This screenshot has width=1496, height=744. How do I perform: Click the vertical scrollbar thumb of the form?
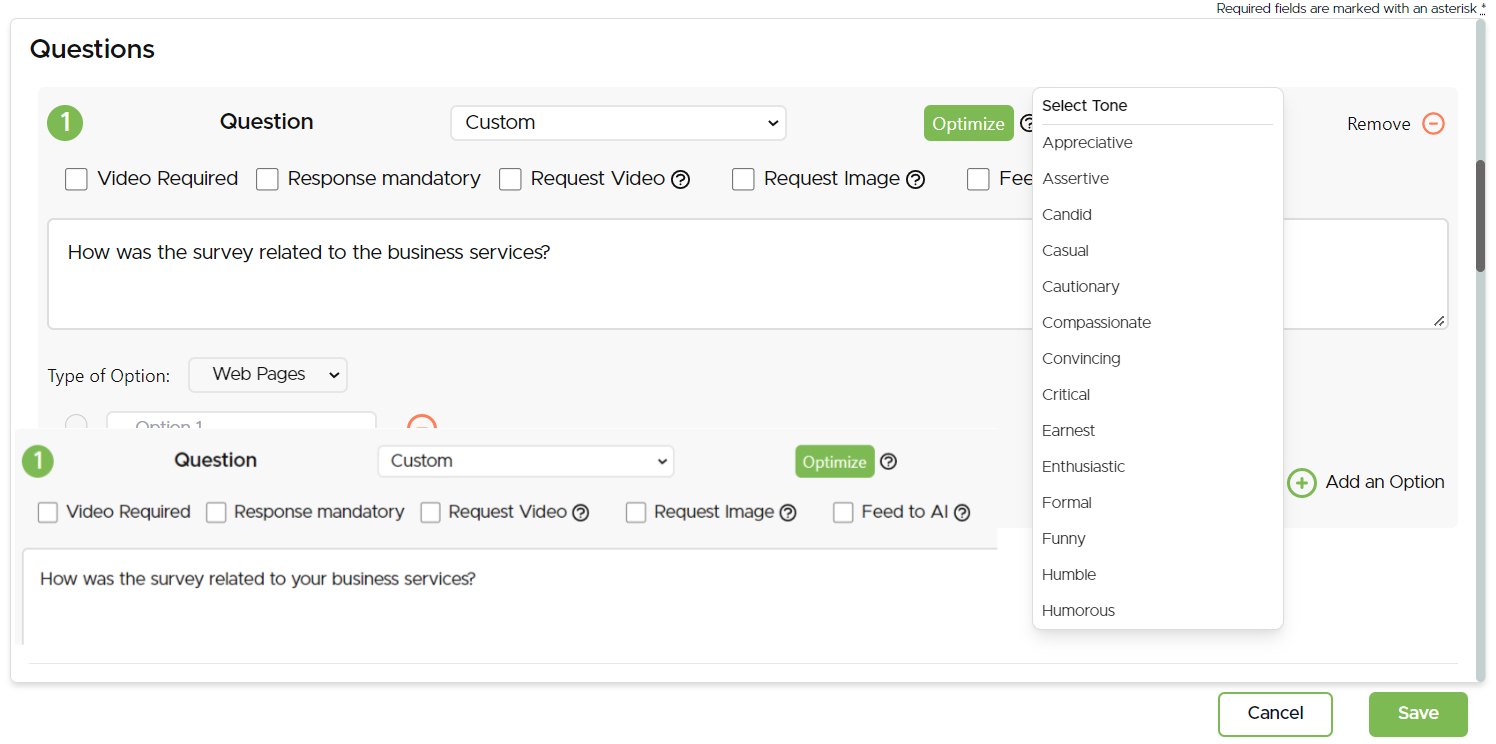pos(1481,215)
